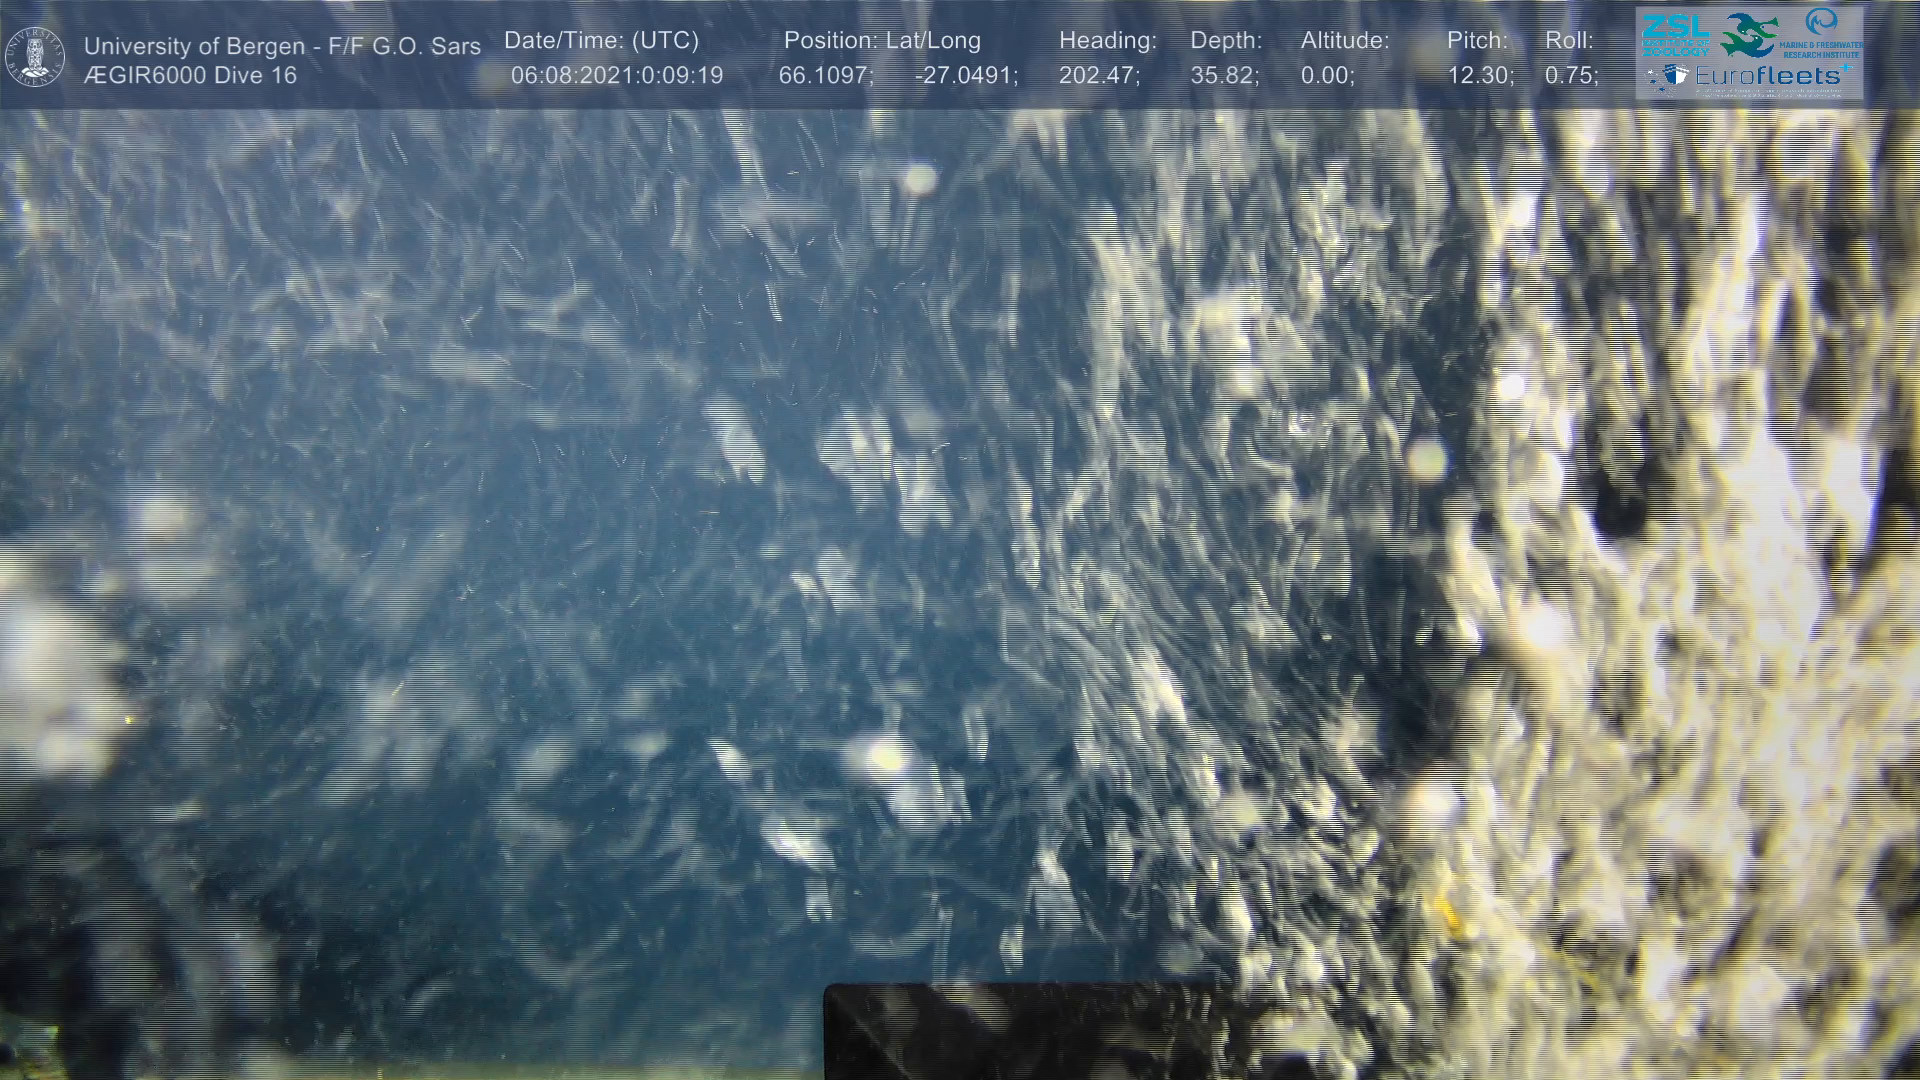Click the Eurofleets ship icon

click(1676, 76)
